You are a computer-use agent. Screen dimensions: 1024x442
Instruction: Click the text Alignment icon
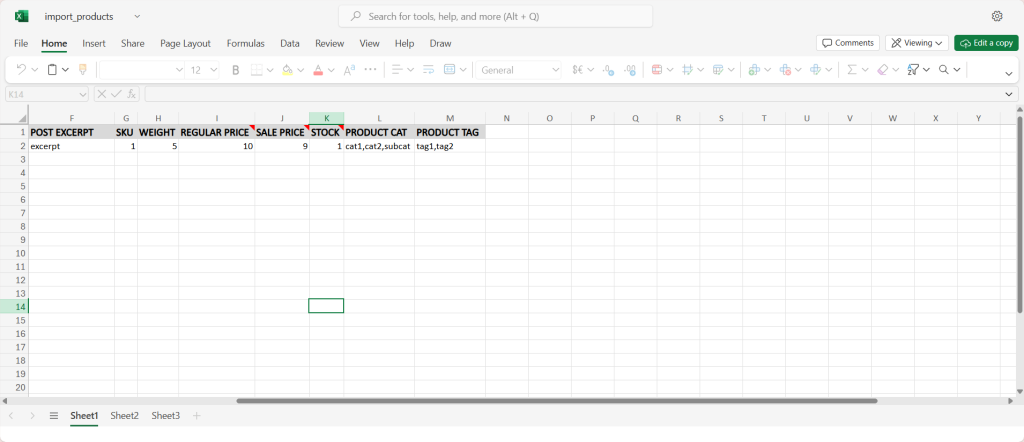pos(396,70)
